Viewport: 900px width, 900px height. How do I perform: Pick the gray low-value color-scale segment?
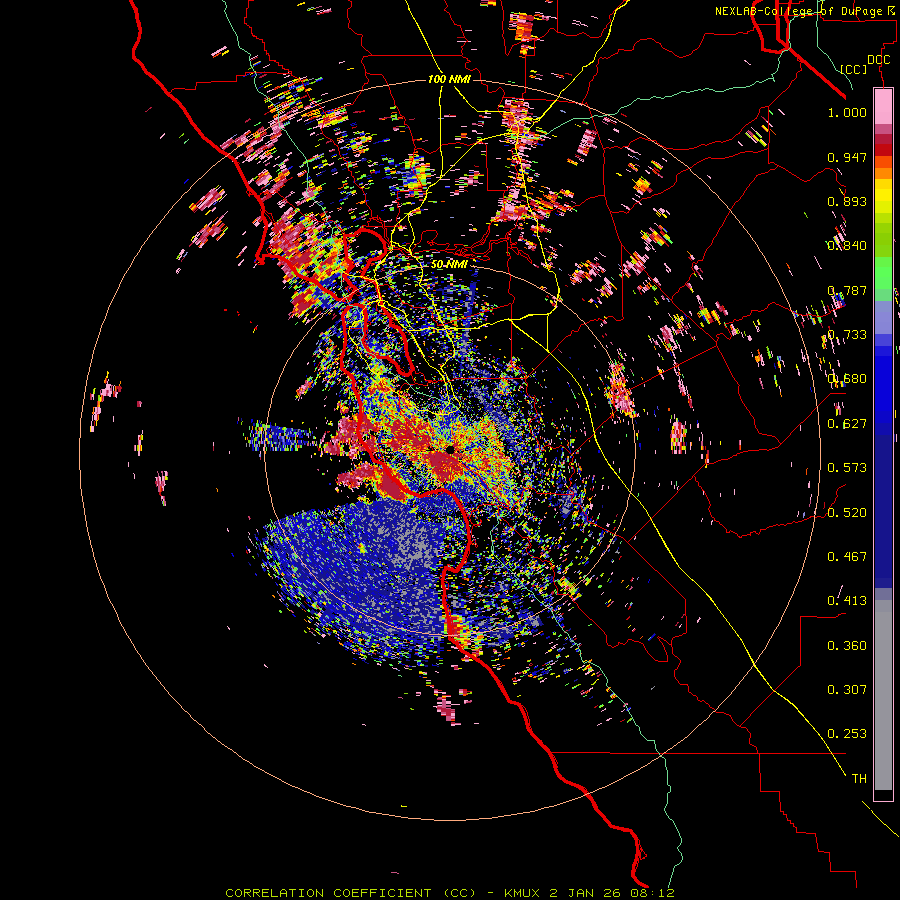point(883,695)
